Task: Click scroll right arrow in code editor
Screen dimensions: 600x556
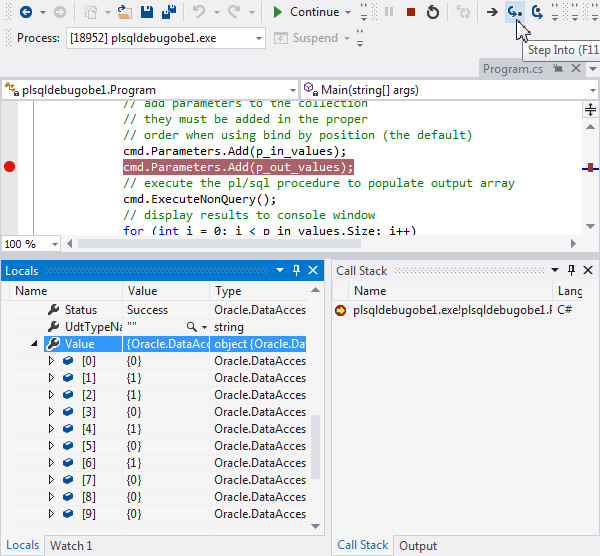Action: coord(573,244)
